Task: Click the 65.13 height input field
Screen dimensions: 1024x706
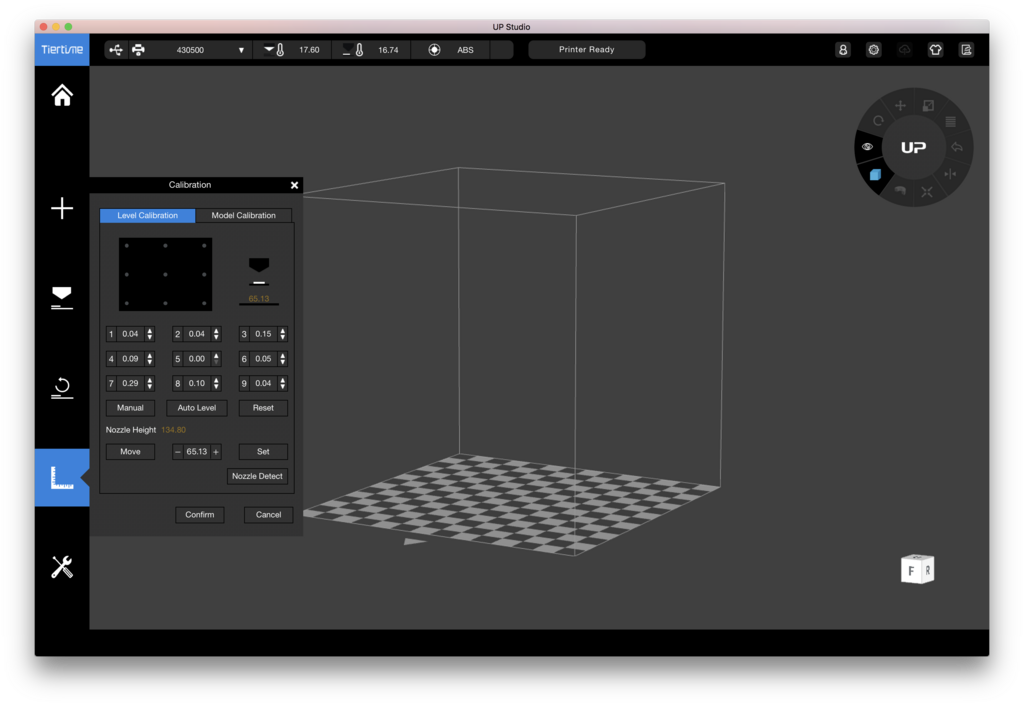Action: click(197, 452)
